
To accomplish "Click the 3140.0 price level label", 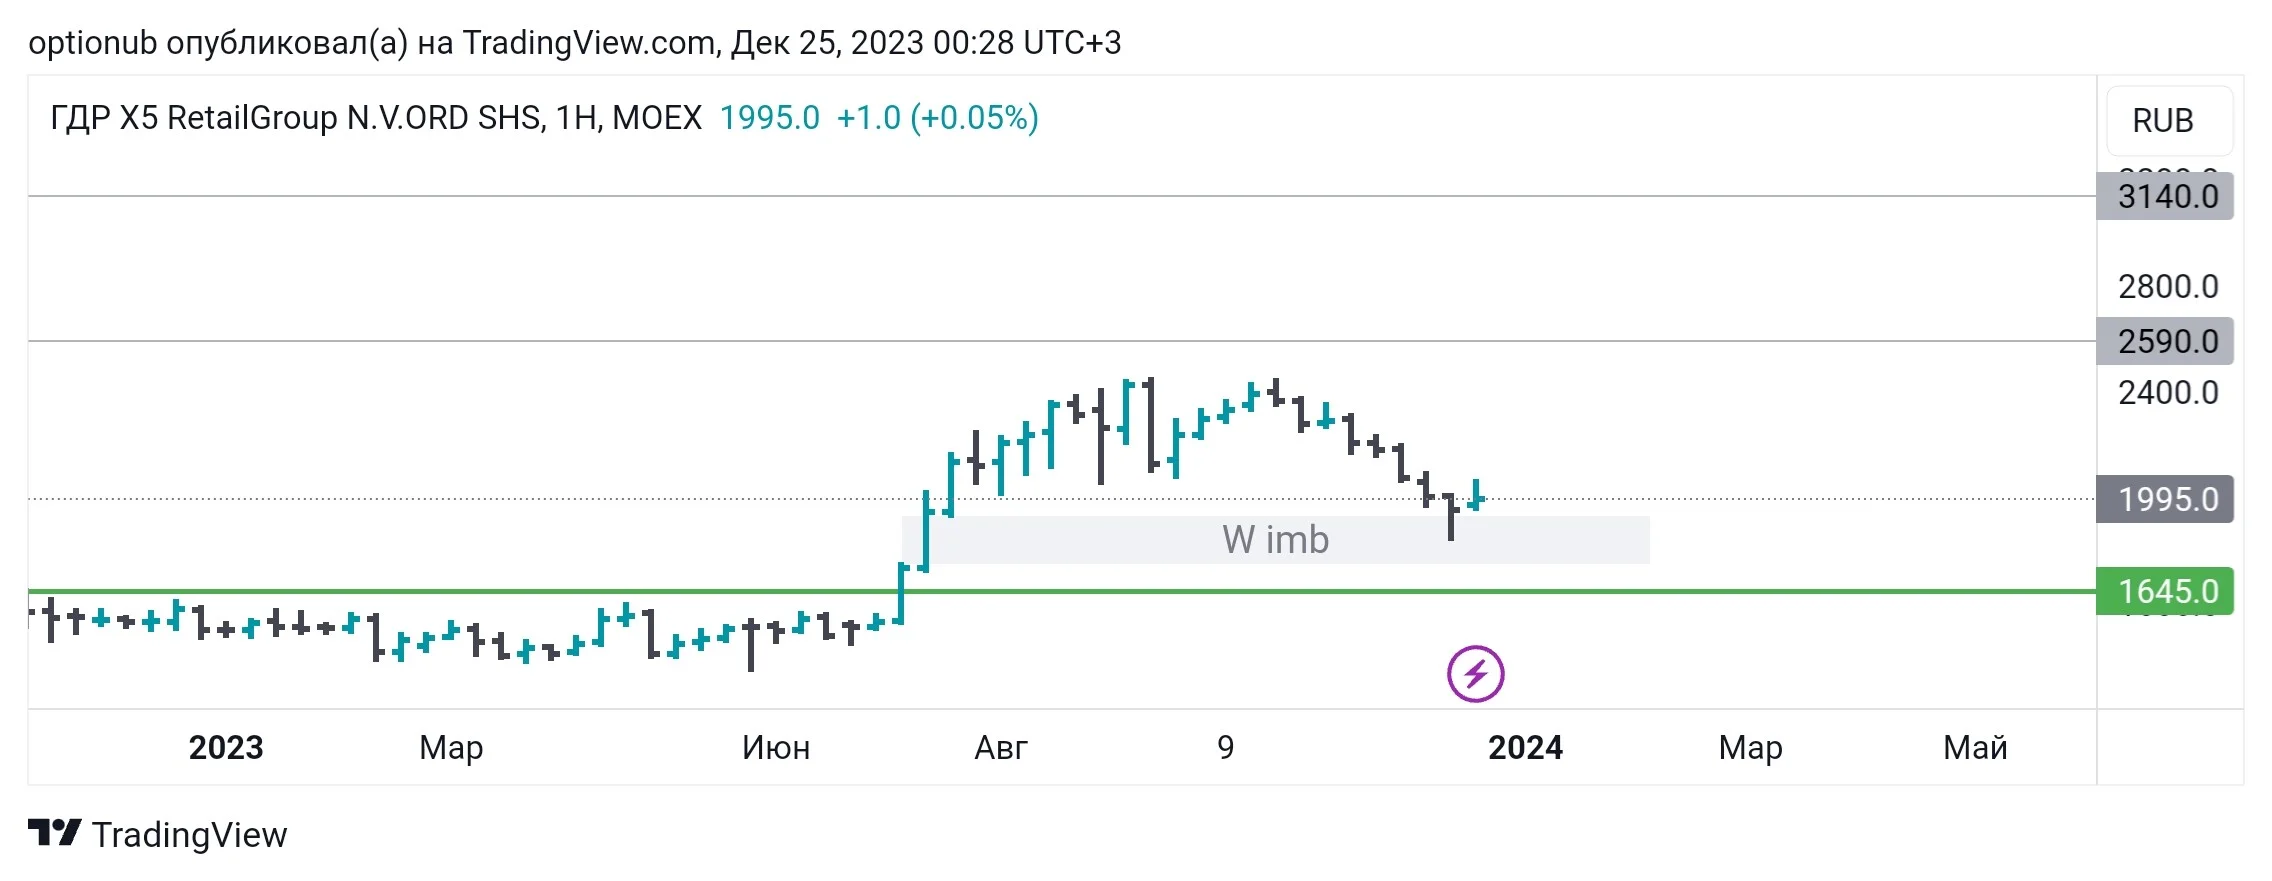I will coord(2165,196).
